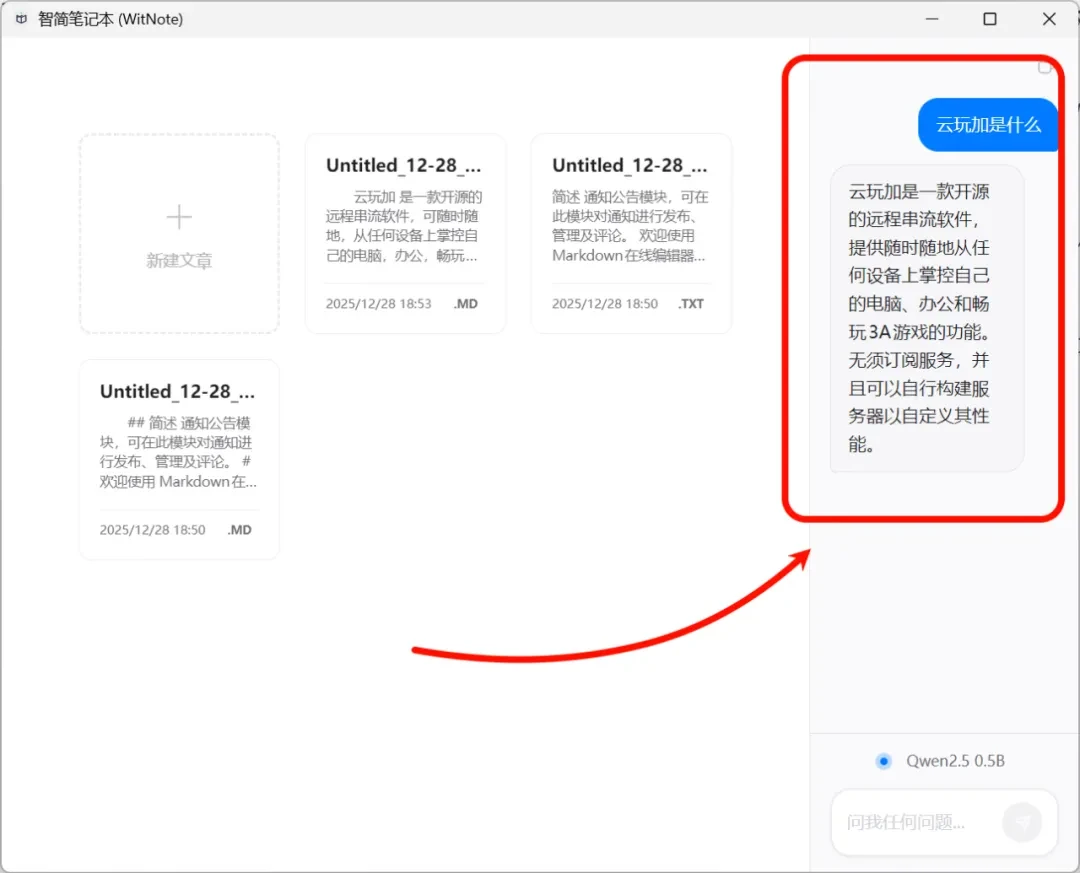
Task: Click the .MD label on the ## 简述 note
Action: coord(240,530)
